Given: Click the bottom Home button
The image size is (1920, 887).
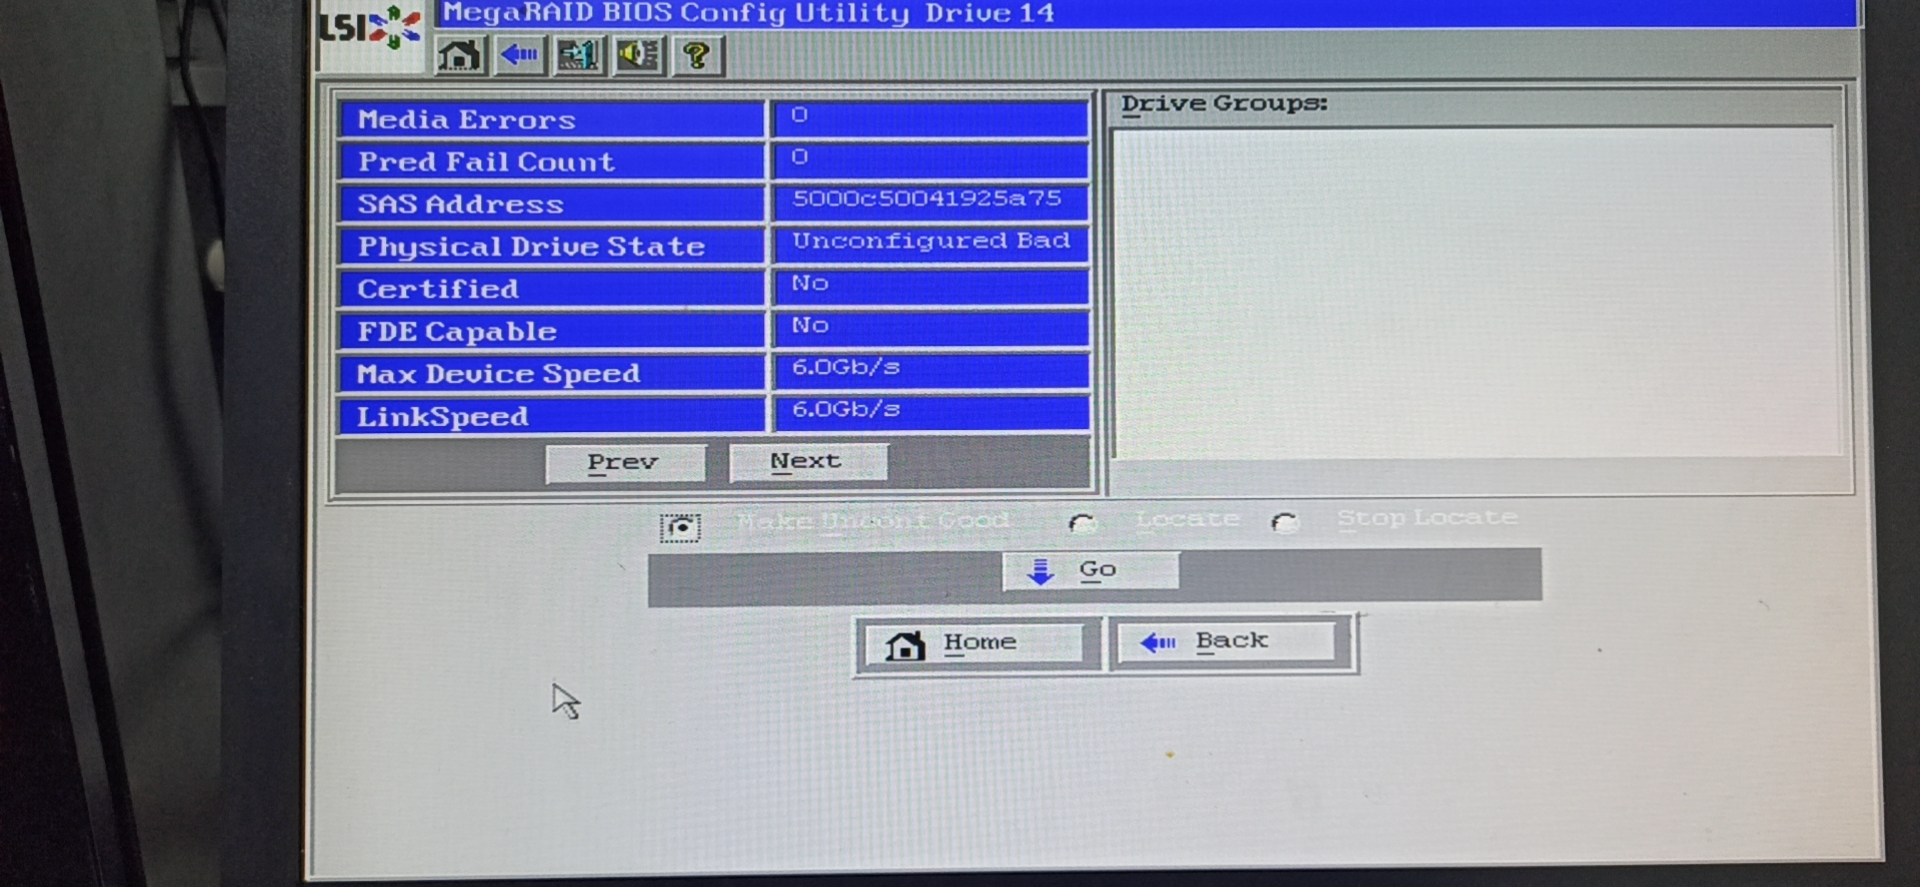Looking at the screenshot, I should tap(977, 643).
